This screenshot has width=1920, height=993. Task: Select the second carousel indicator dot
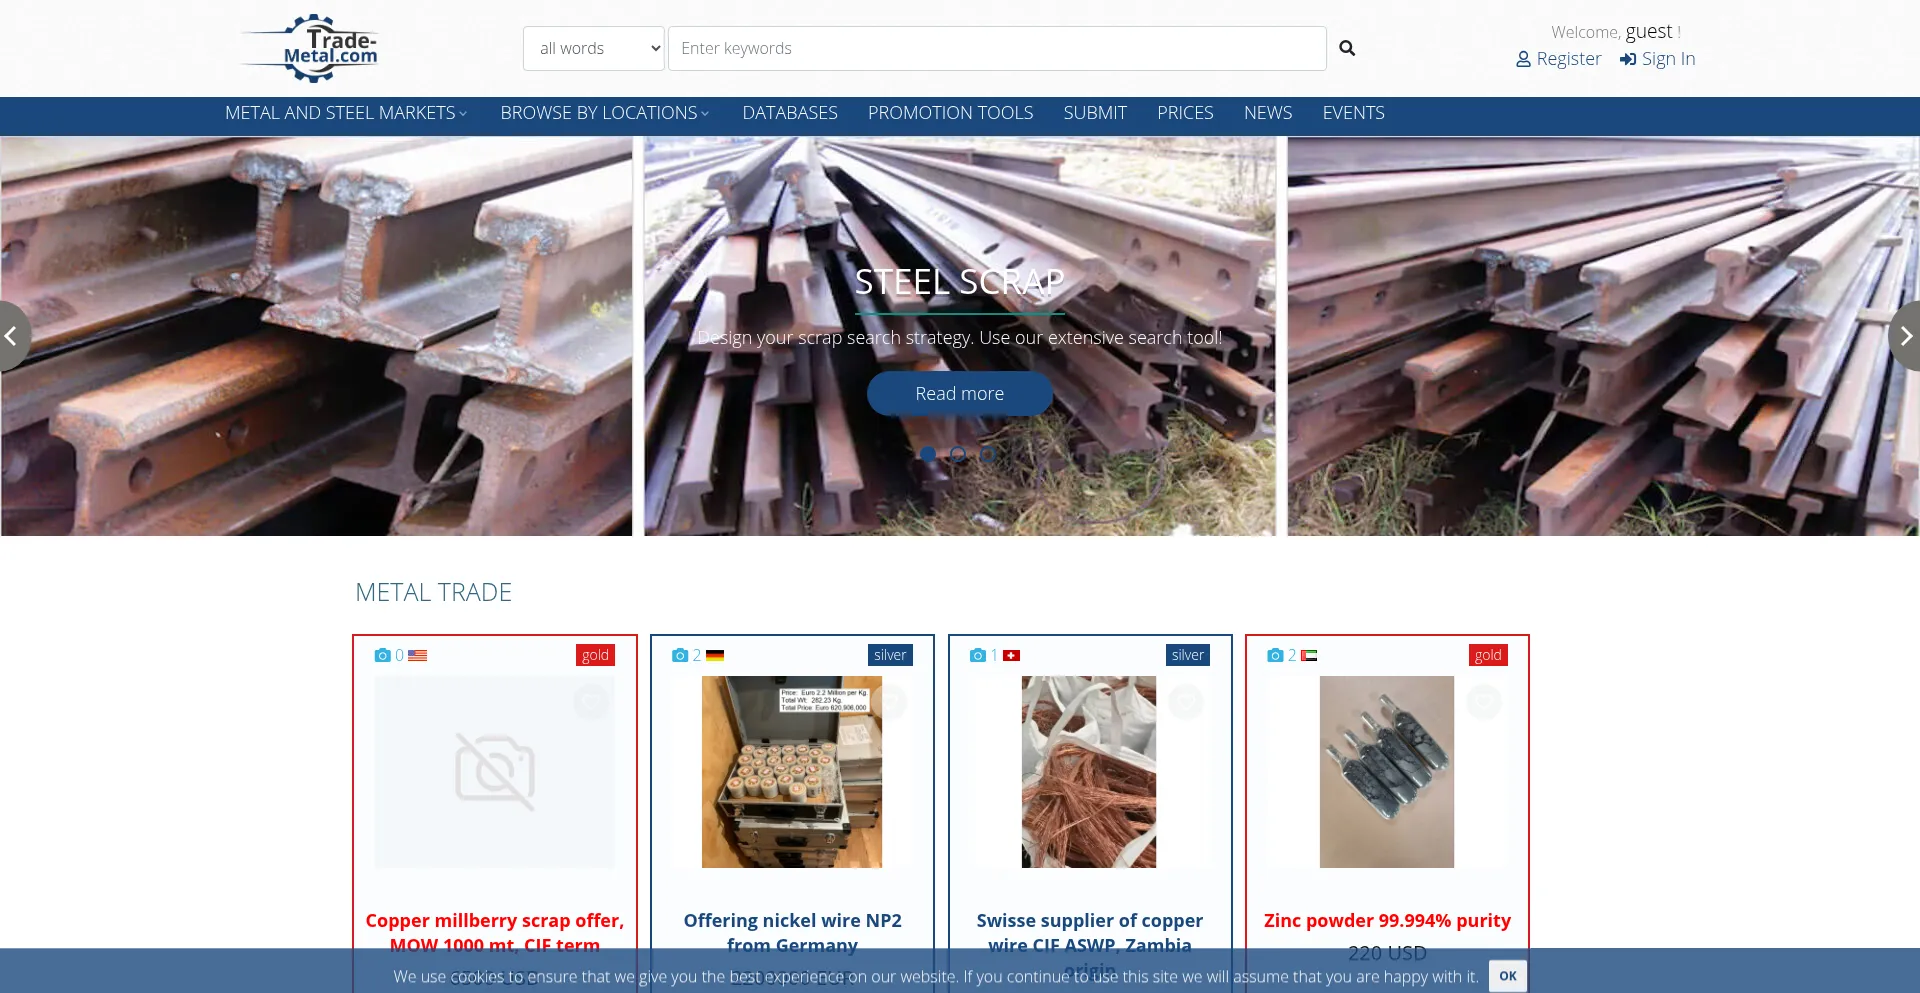[x=958, y=454]
